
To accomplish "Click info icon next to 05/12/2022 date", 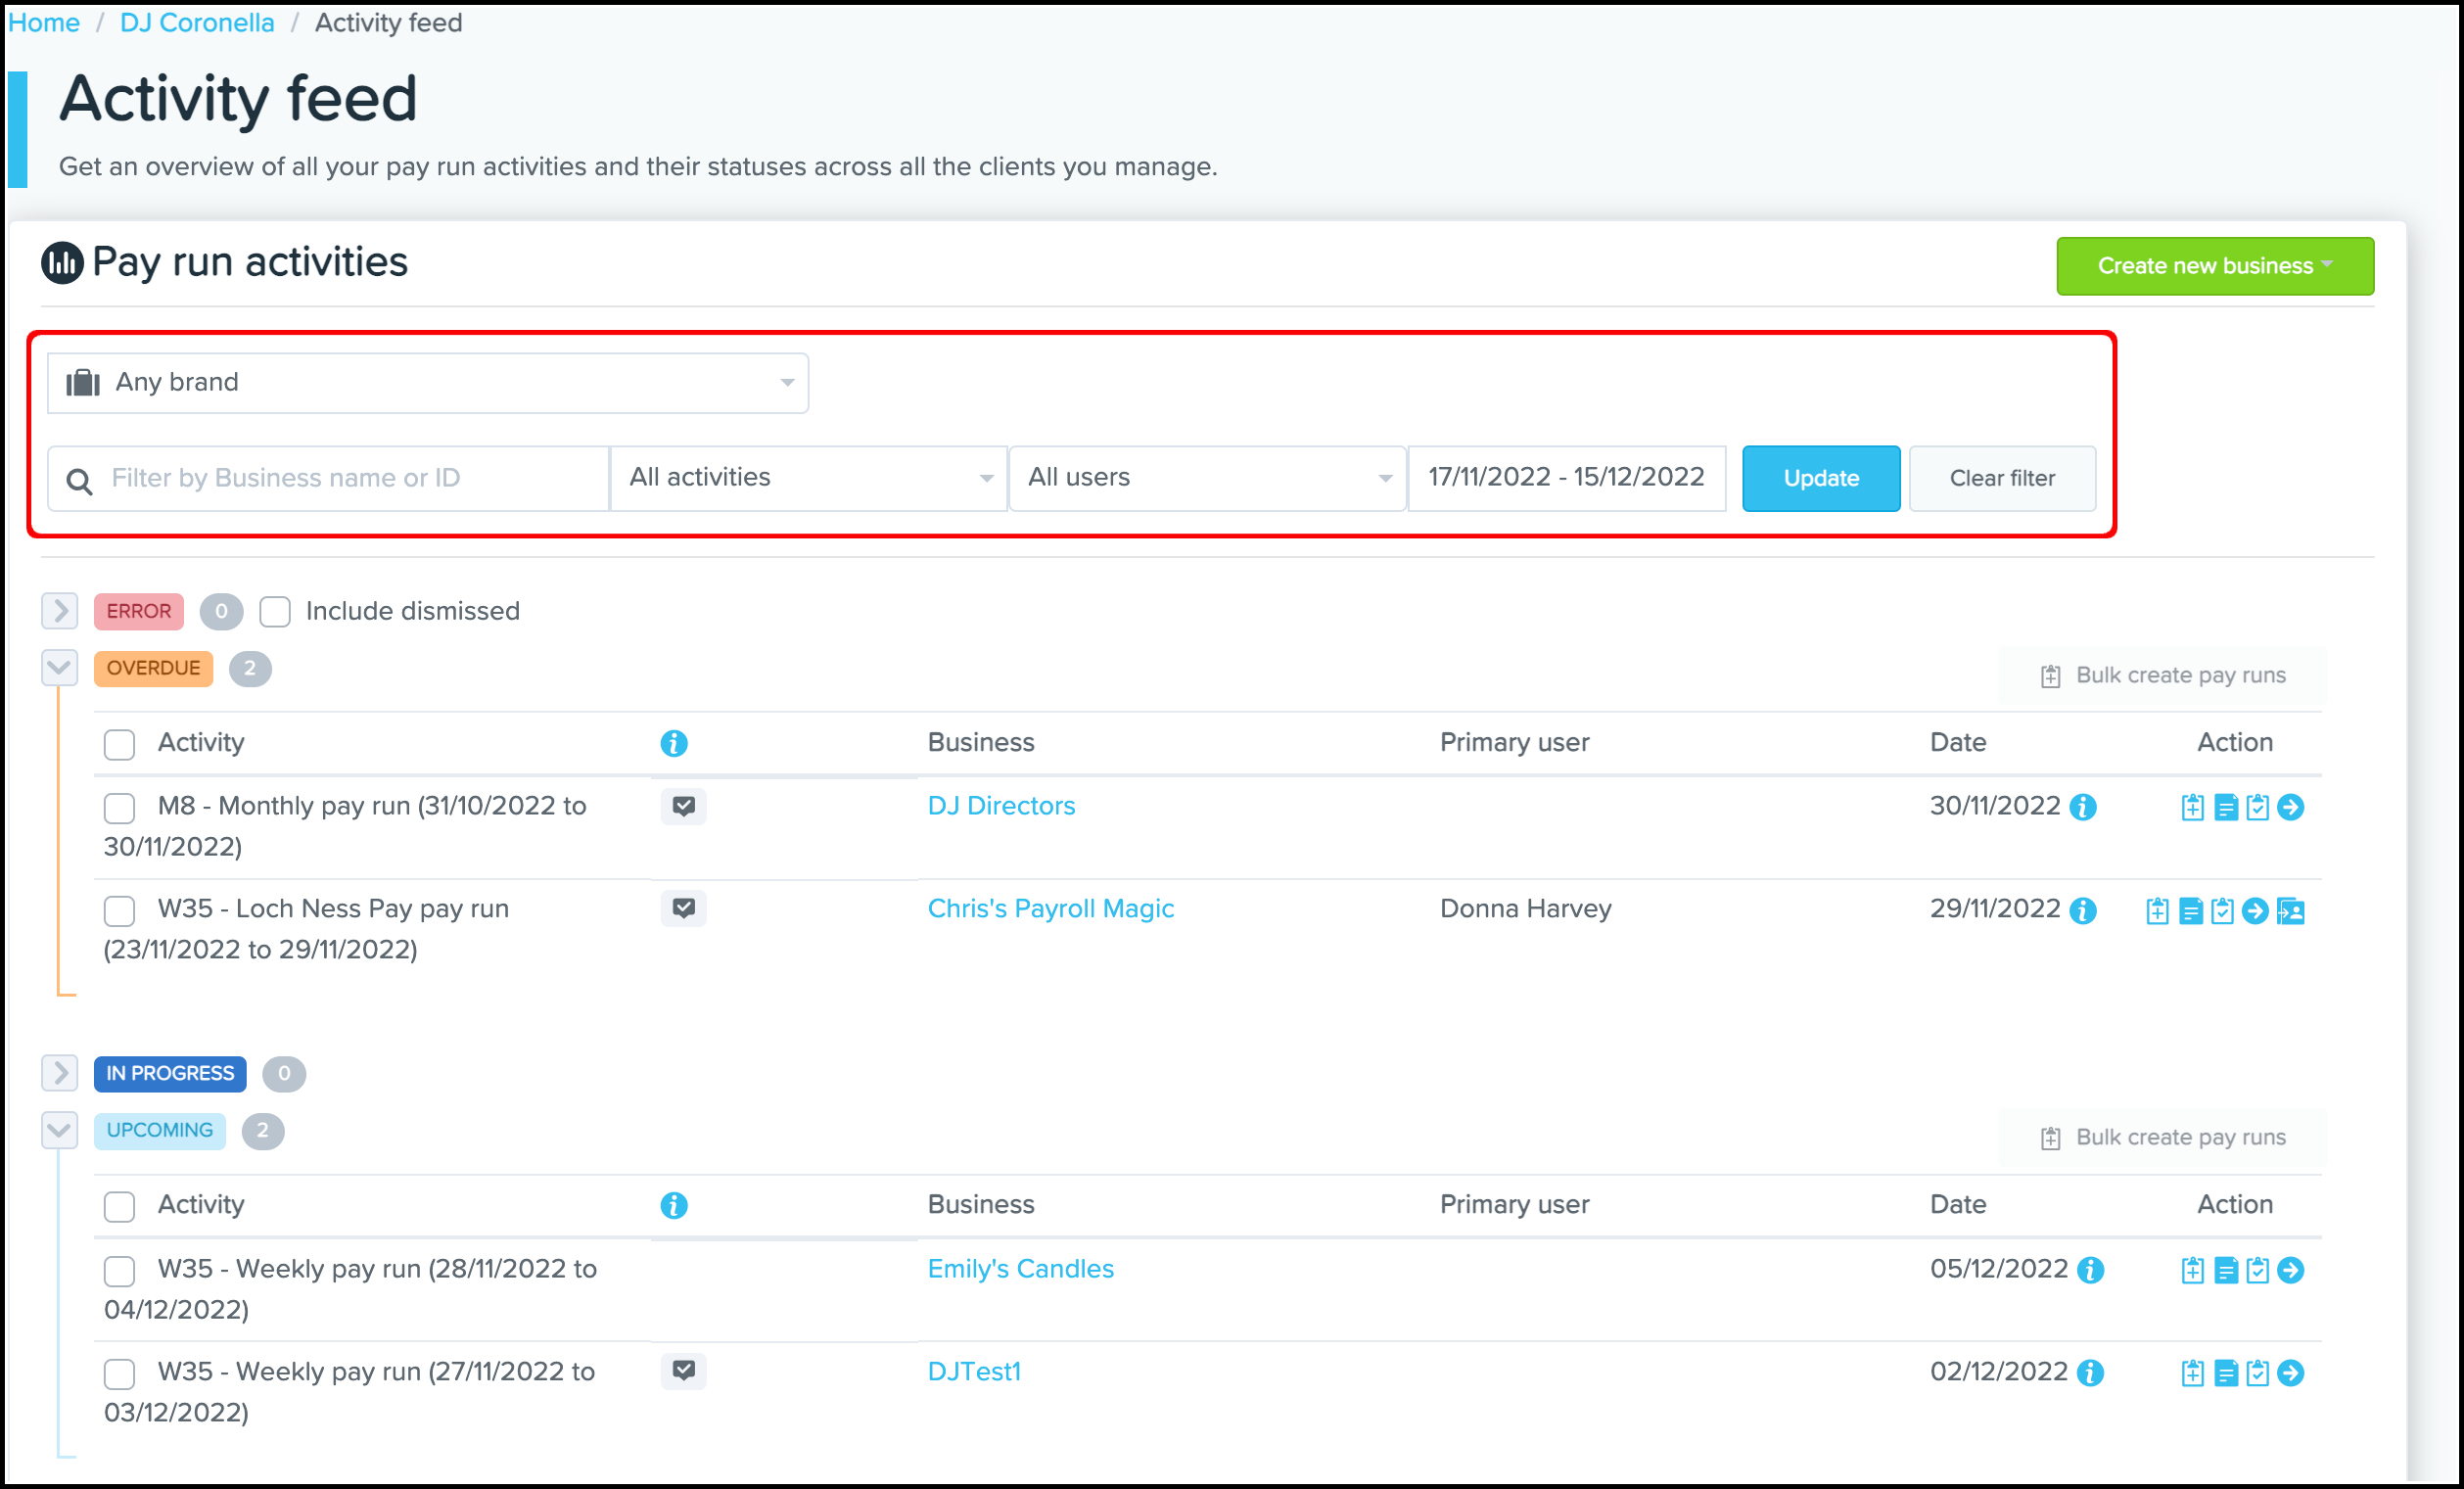I will (2090, 1270).
